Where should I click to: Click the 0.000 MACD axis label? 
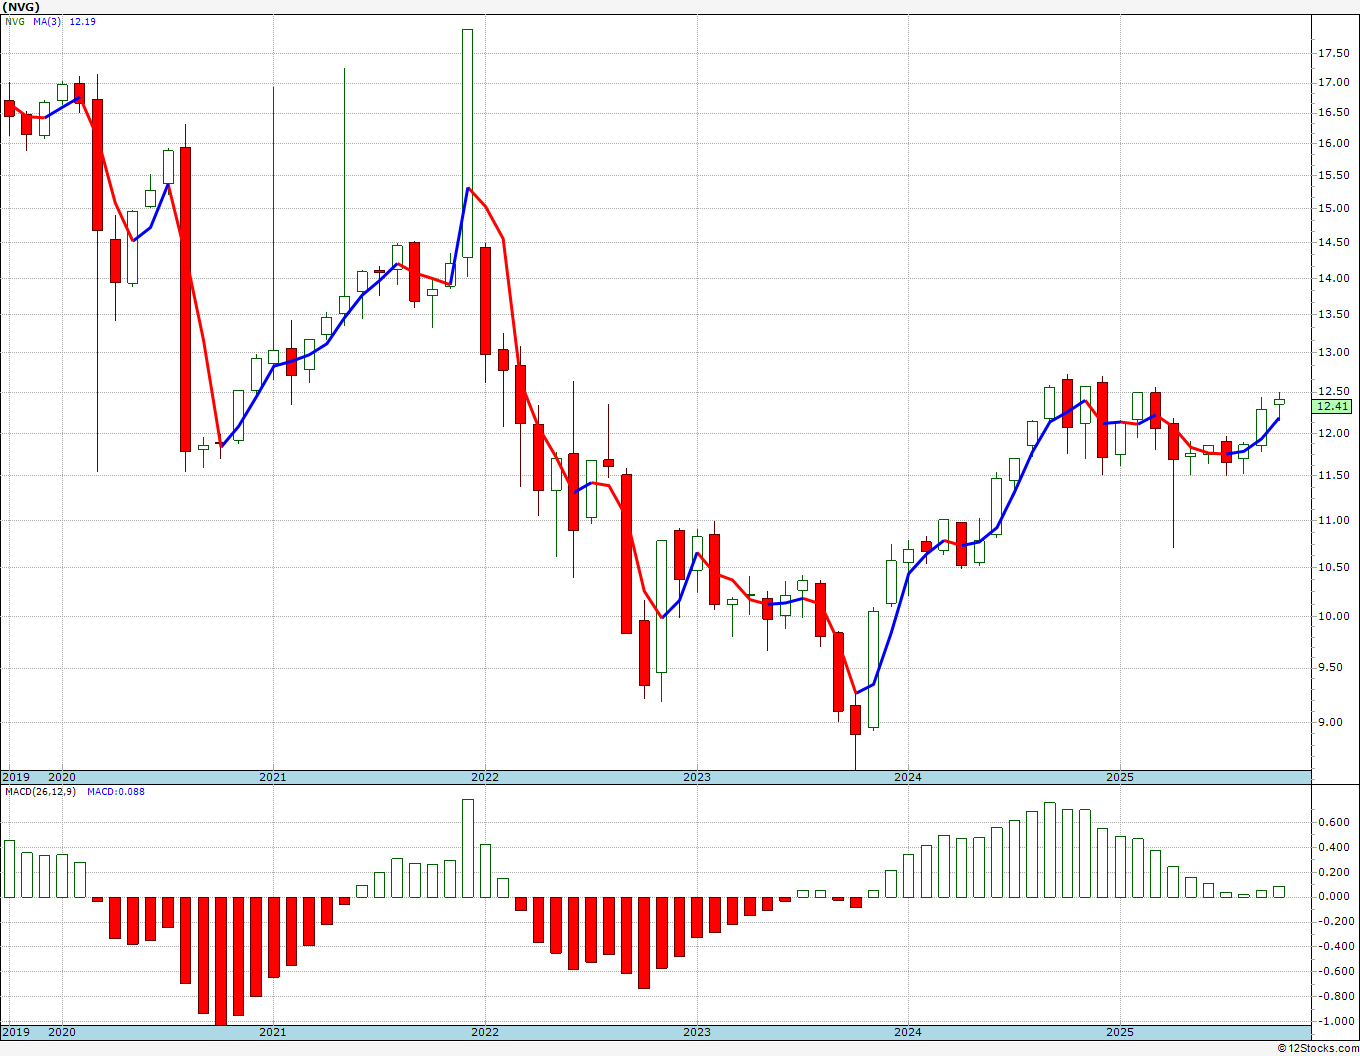(x=1333, y=897)
